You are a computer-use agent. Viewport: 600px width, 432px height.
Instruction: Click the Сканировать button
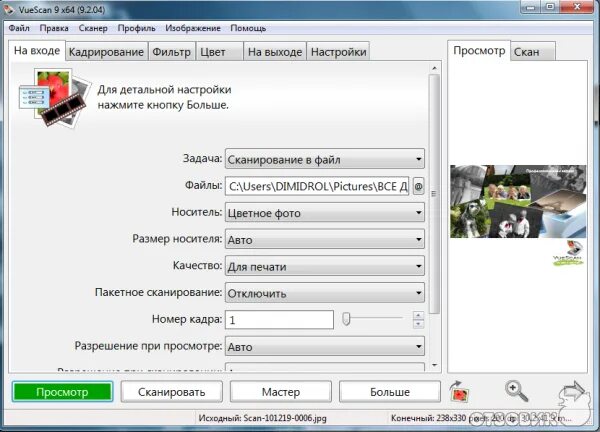point(171,392)
